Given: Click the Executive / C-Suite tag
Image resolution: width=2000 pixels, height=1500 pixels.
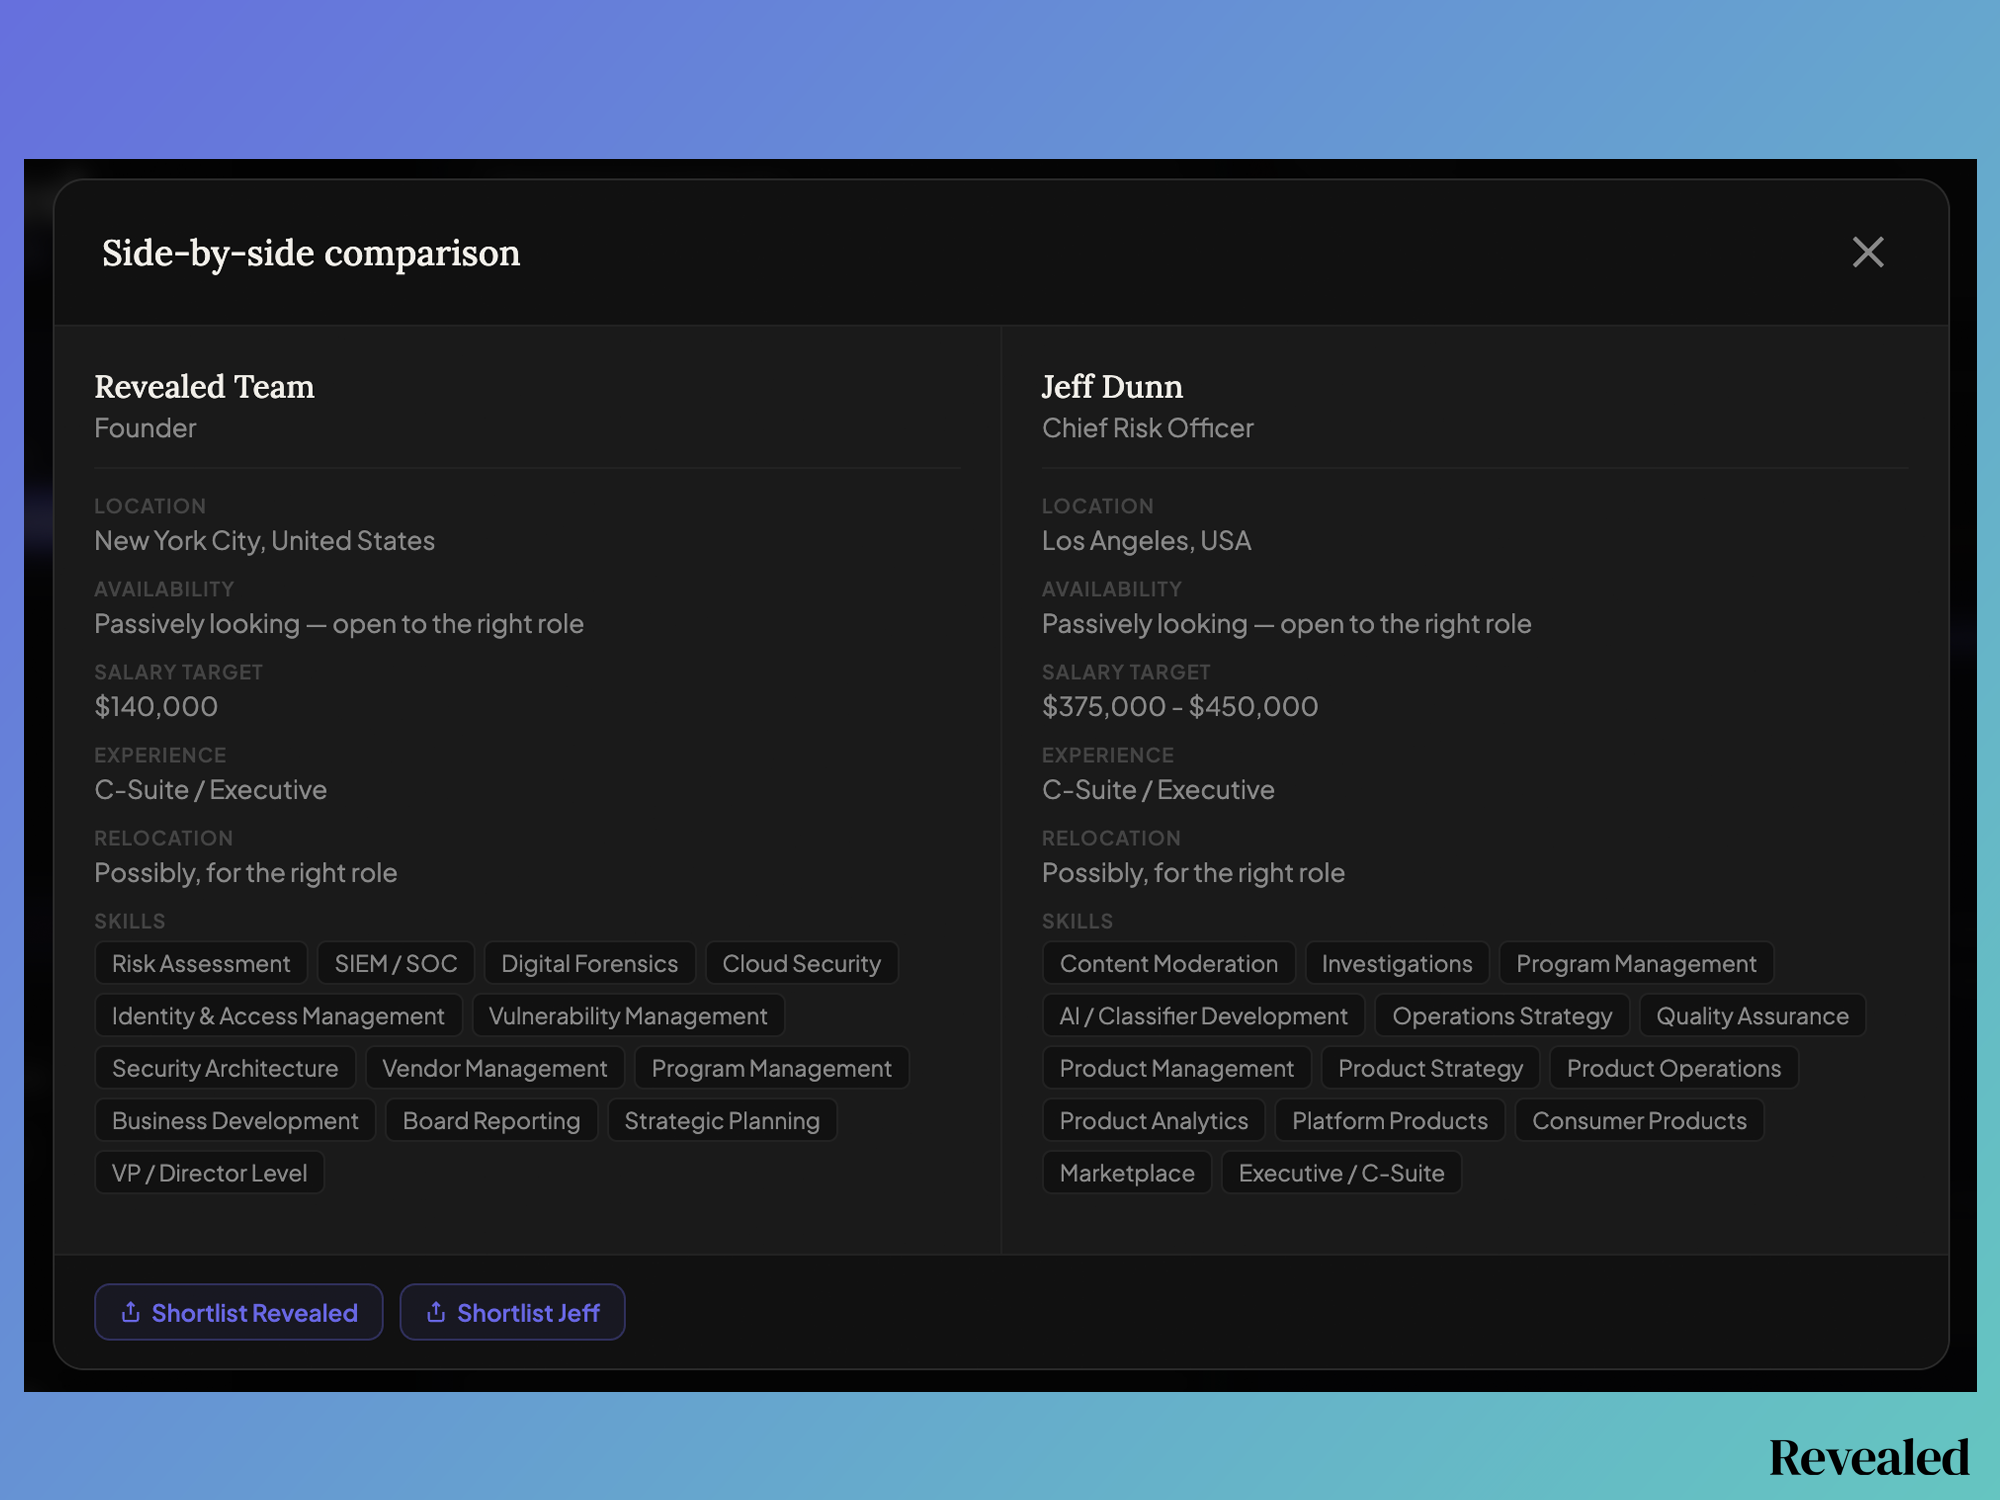Looking at the screenshot, I should (x=1342, y=1173).
